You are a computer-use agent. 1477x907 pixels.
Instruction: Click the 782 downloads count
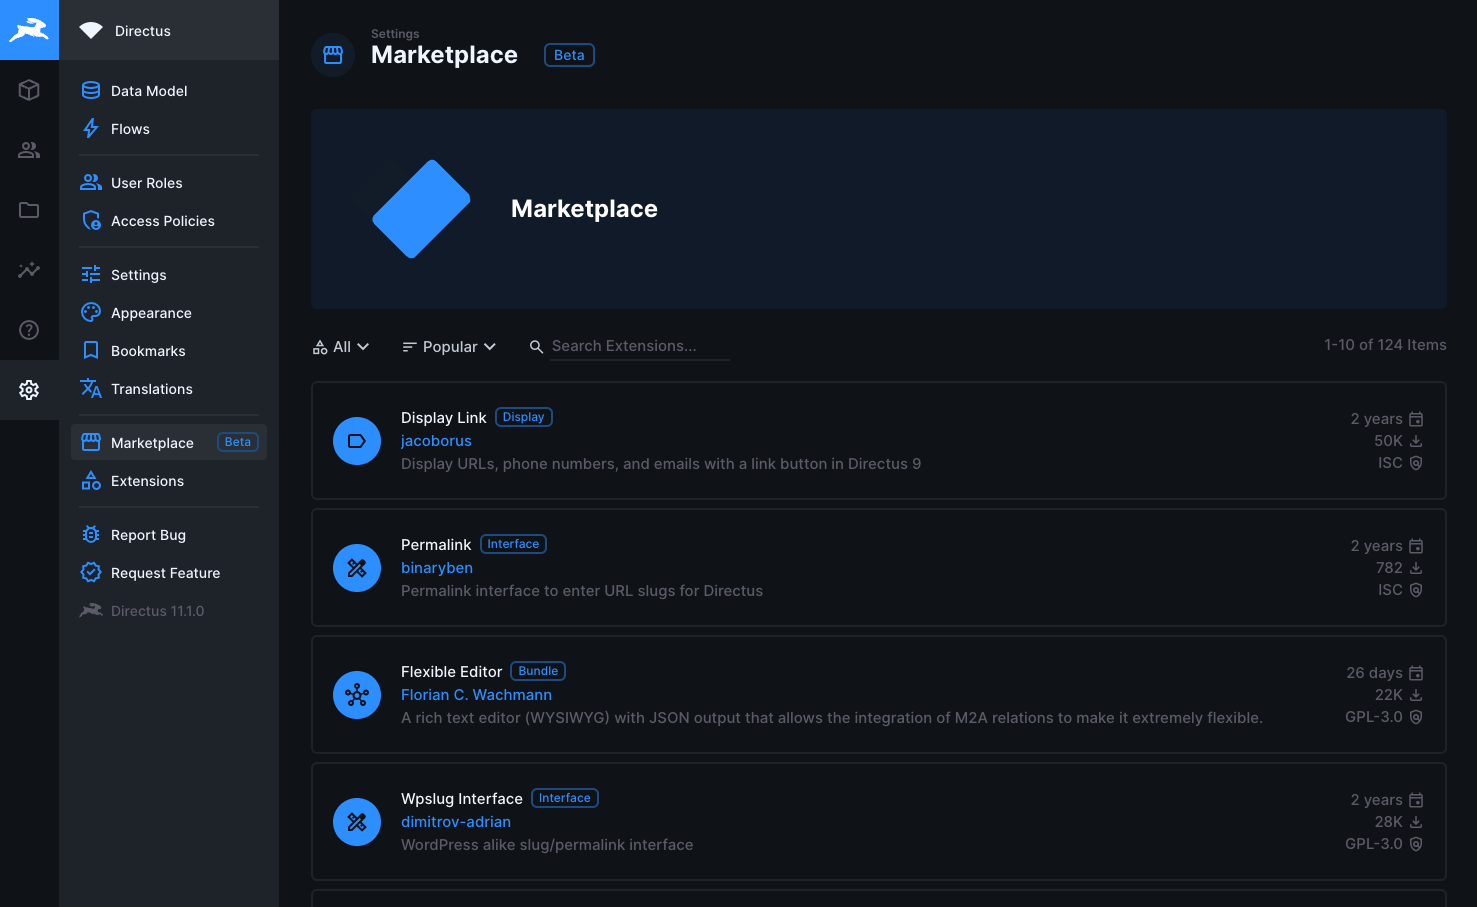click(1389, 568)
